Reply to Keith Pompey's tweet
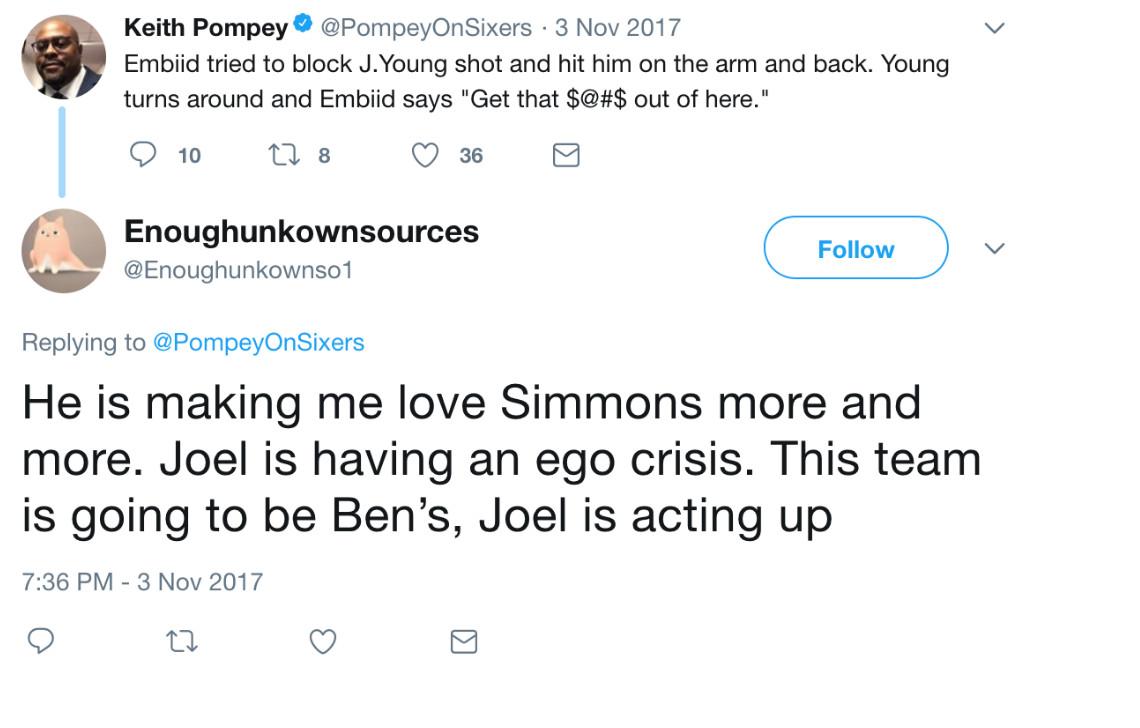The width and height of the screenshot is (1140, 728). point(145,155)
